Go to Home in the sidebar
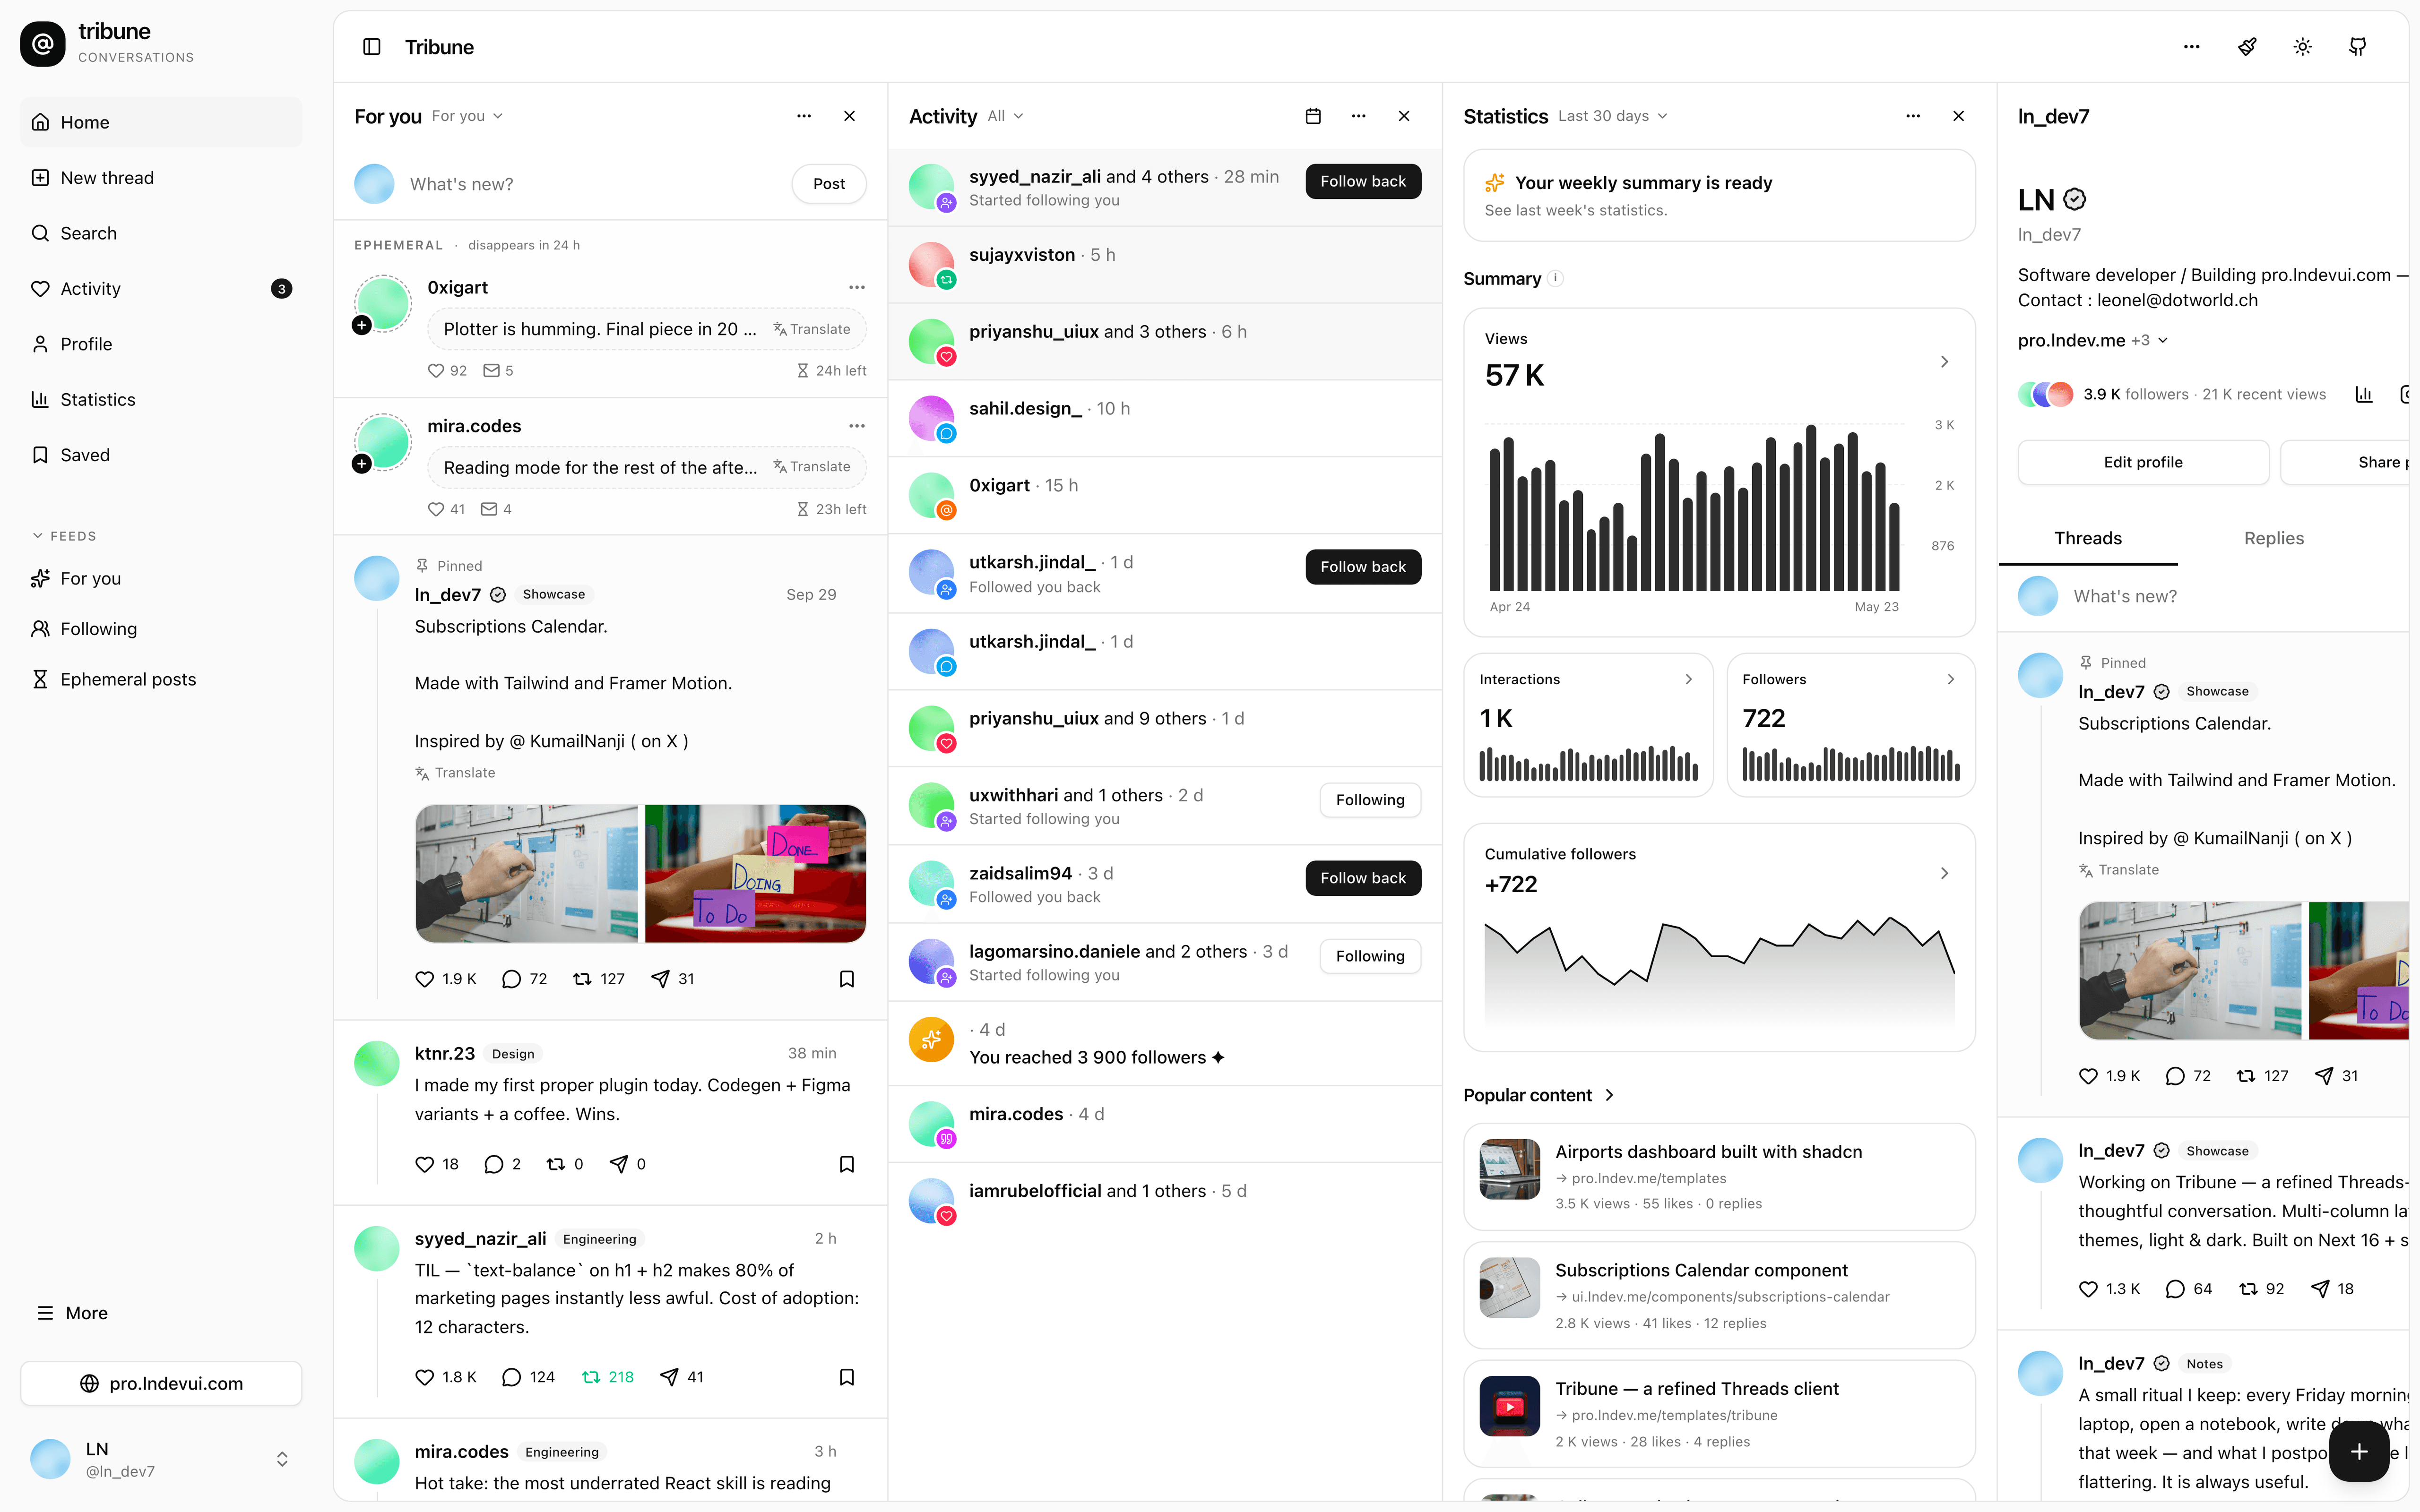 [x=161, y=122]
